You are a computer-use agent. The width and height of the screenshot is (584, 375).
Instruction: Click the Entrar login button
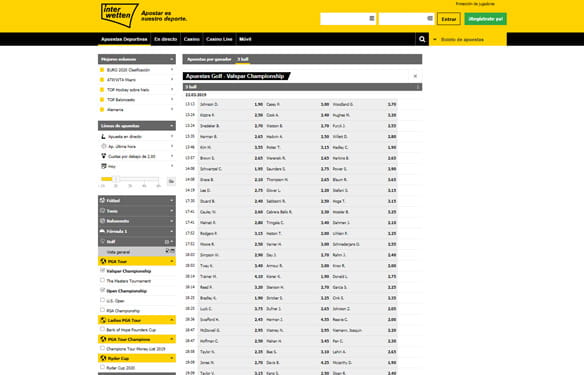point(449,19)
